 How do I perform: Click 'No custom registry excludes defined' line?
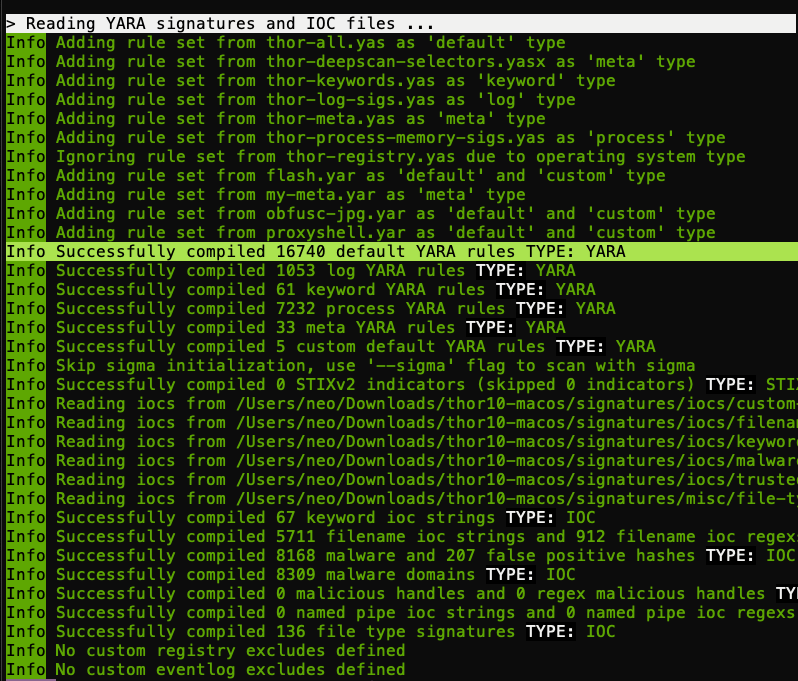click(230, 651)
